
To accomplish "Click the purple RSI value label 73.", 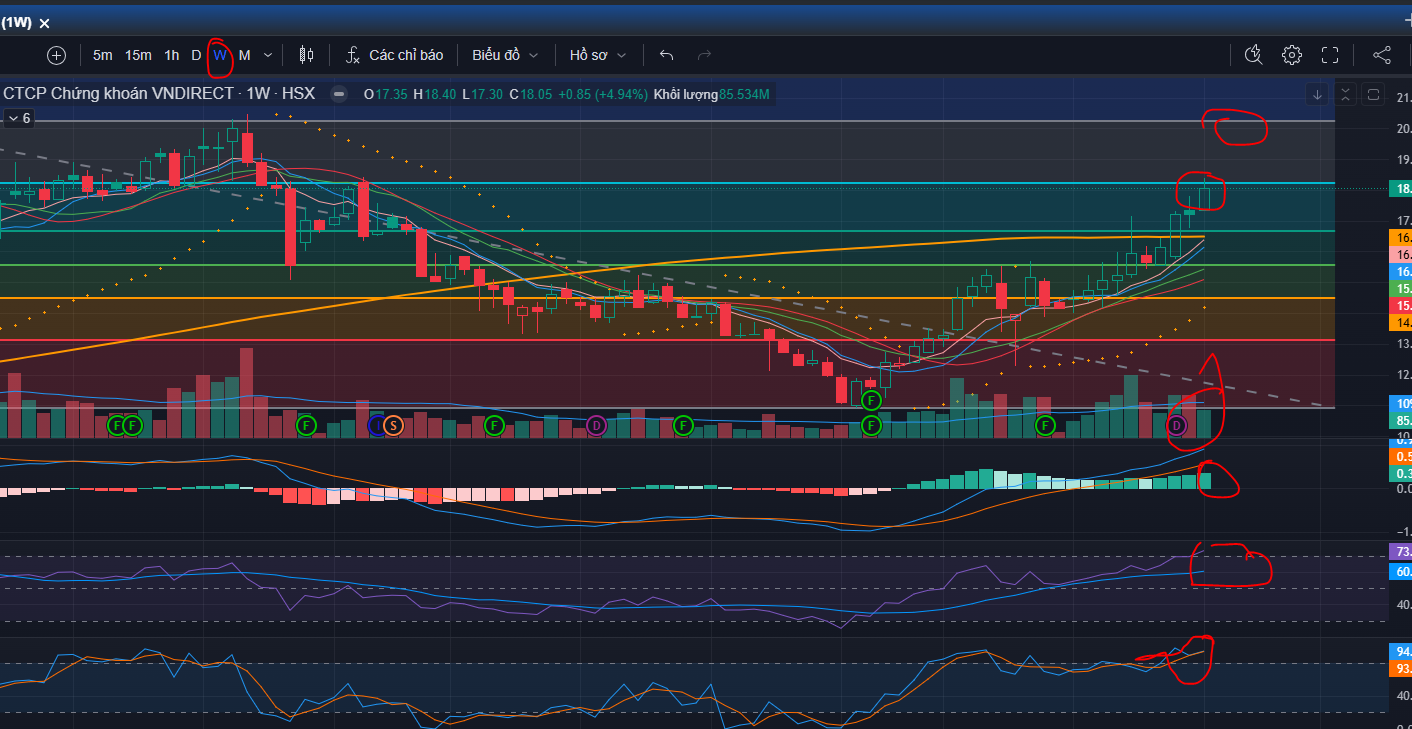I will pyautogui.click(x=1401, y=552).
